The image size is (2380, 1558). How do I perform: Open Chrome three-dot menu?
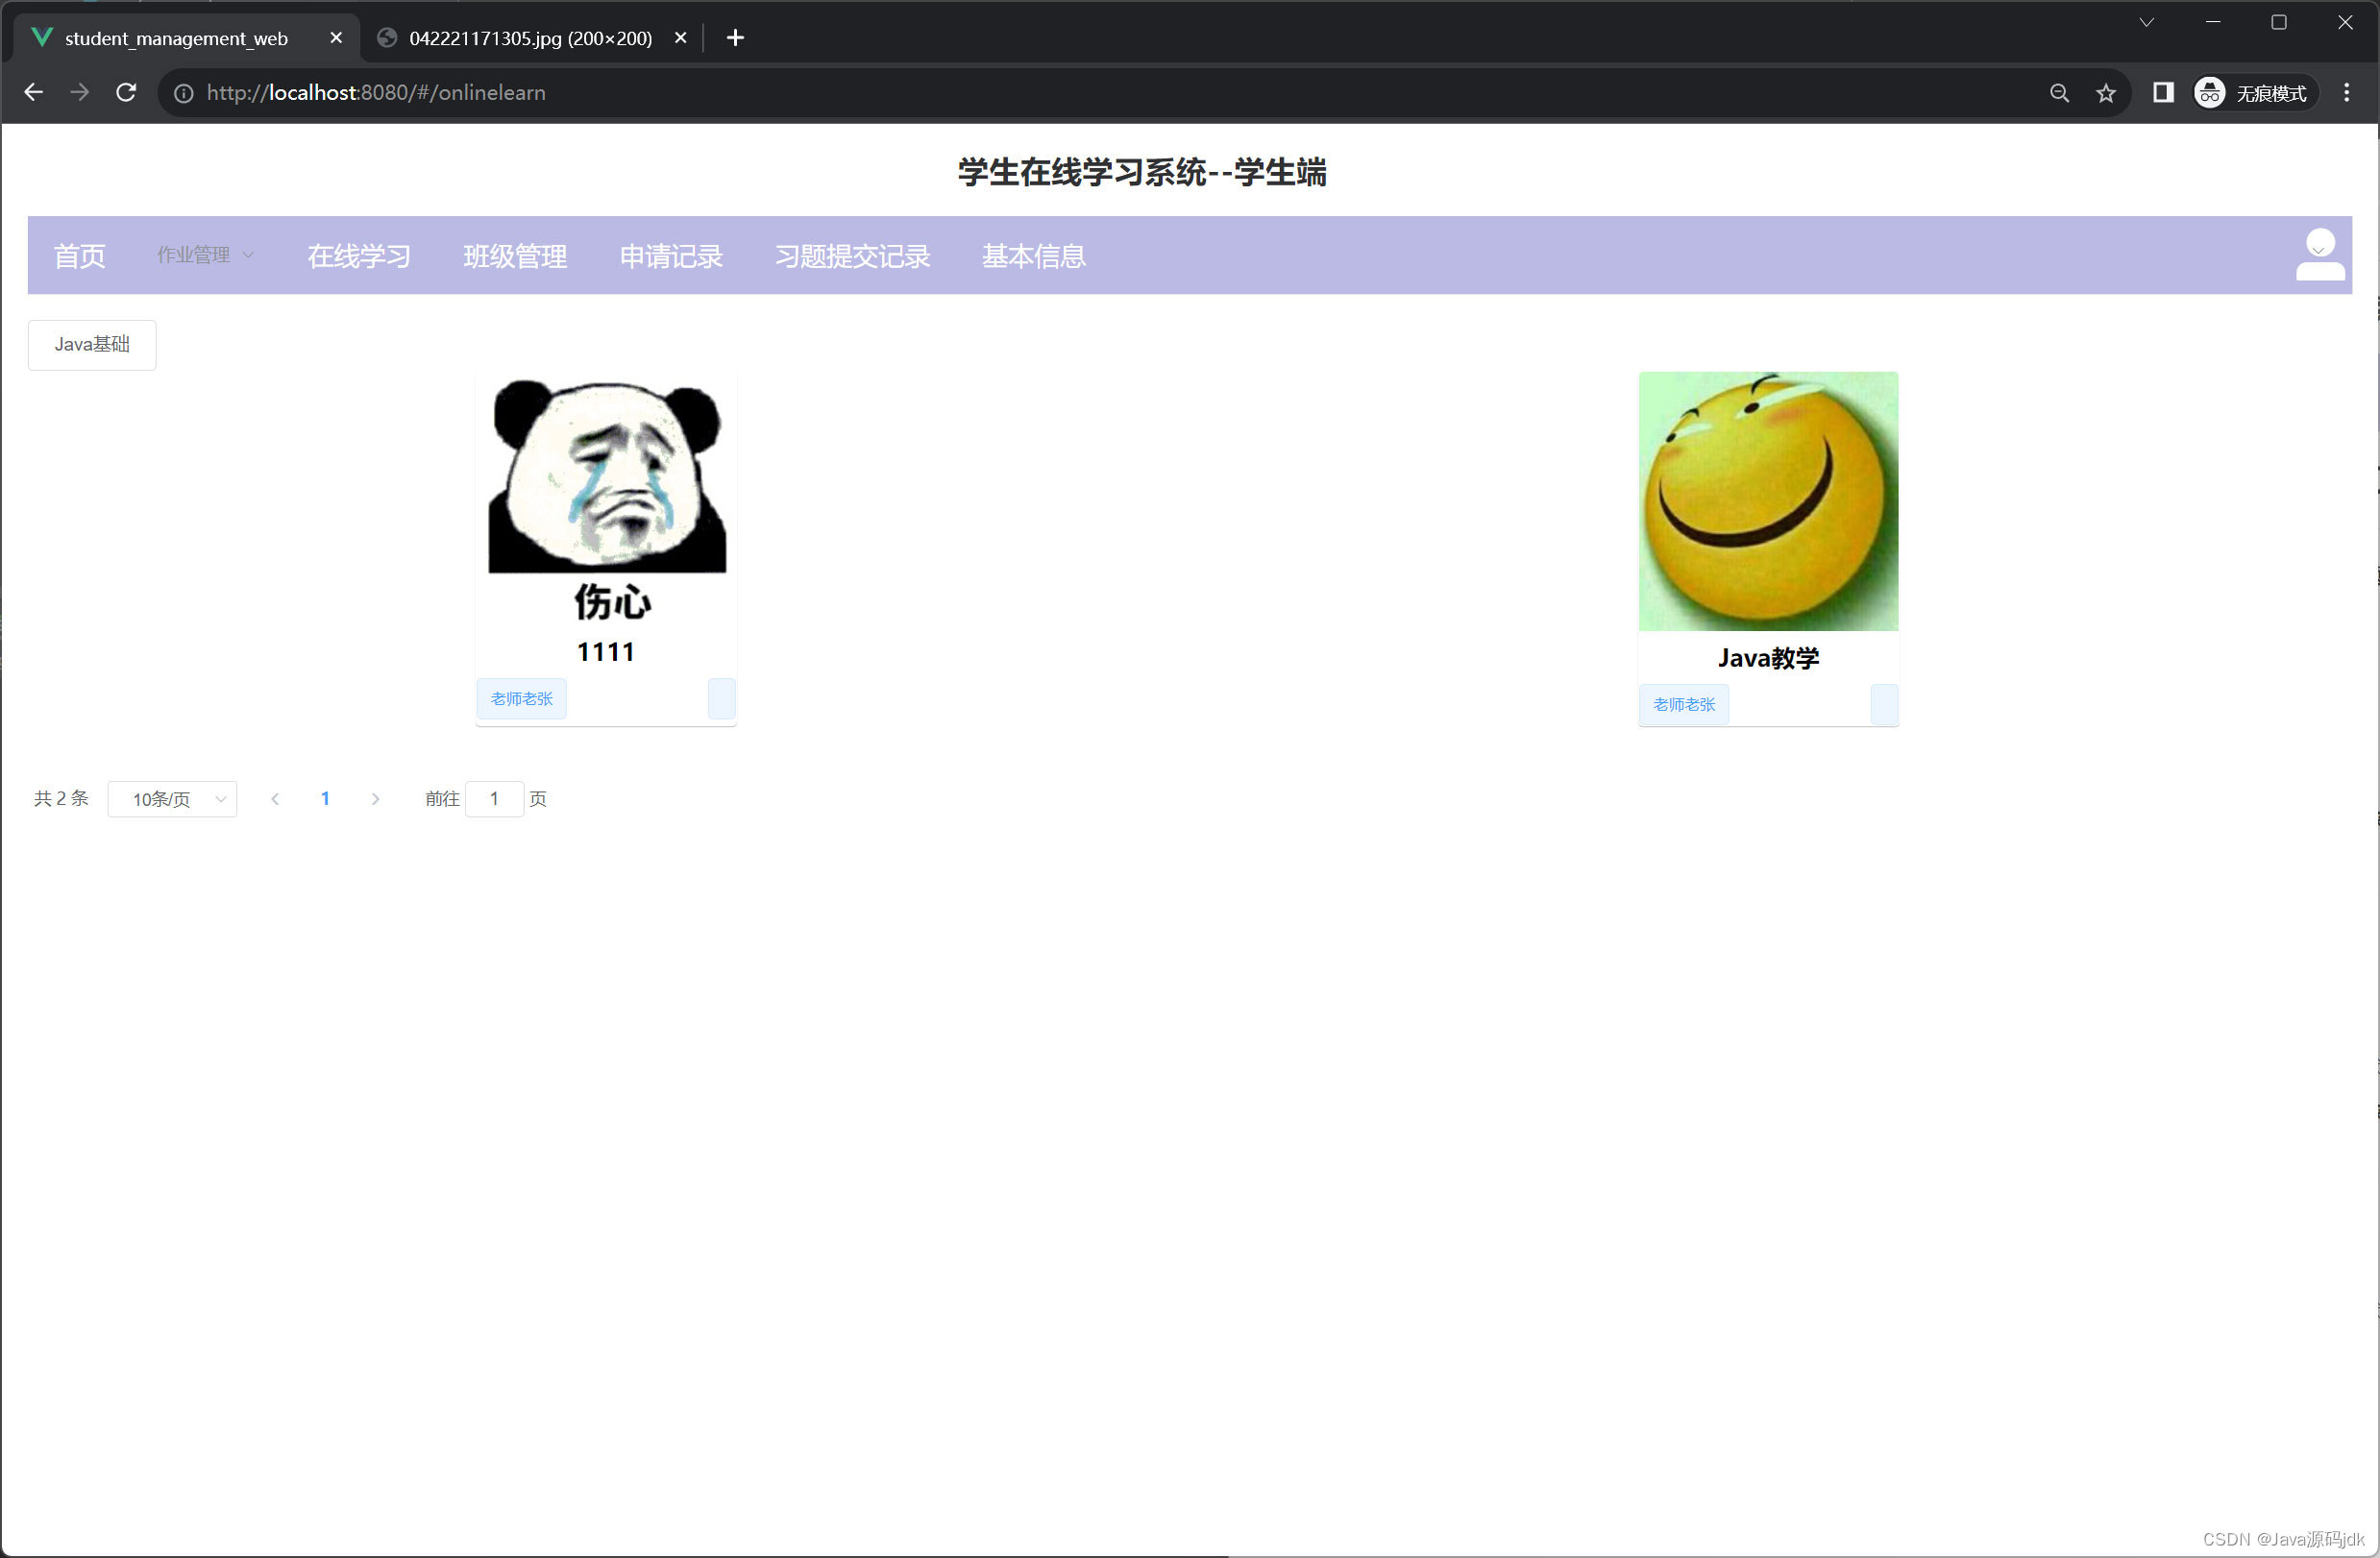coord(2346,93)
